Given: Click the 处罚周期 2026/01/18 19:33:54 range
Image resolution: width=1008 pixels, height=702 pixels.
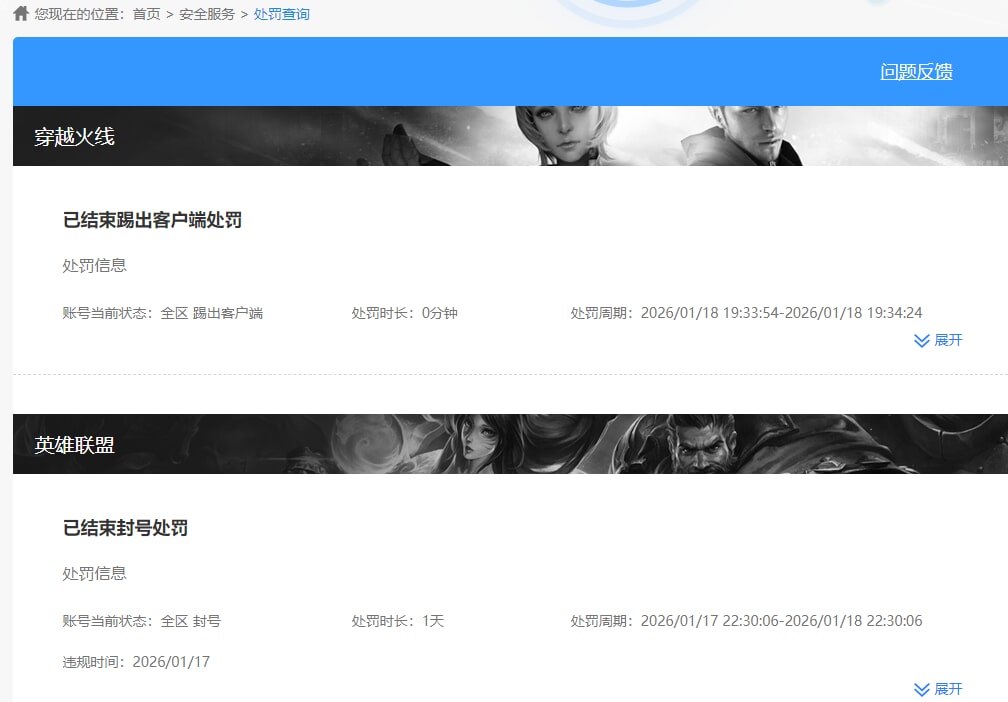Looking at the screenshot, I should tap(746, 313).
